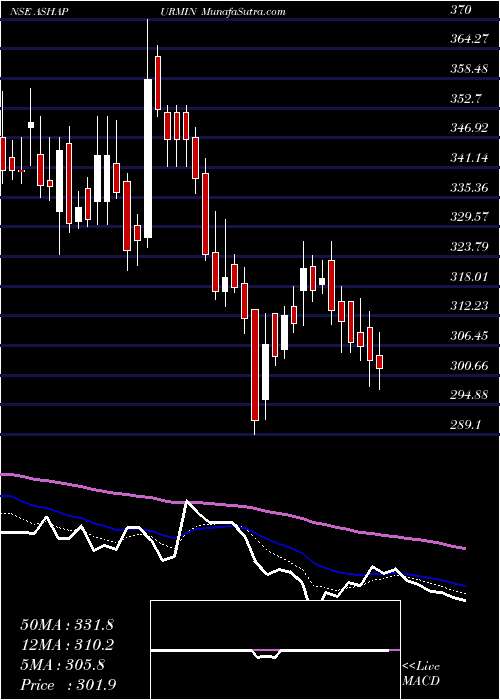
Task: Click the 312.23 price axis label
Action: coord(467,306)
